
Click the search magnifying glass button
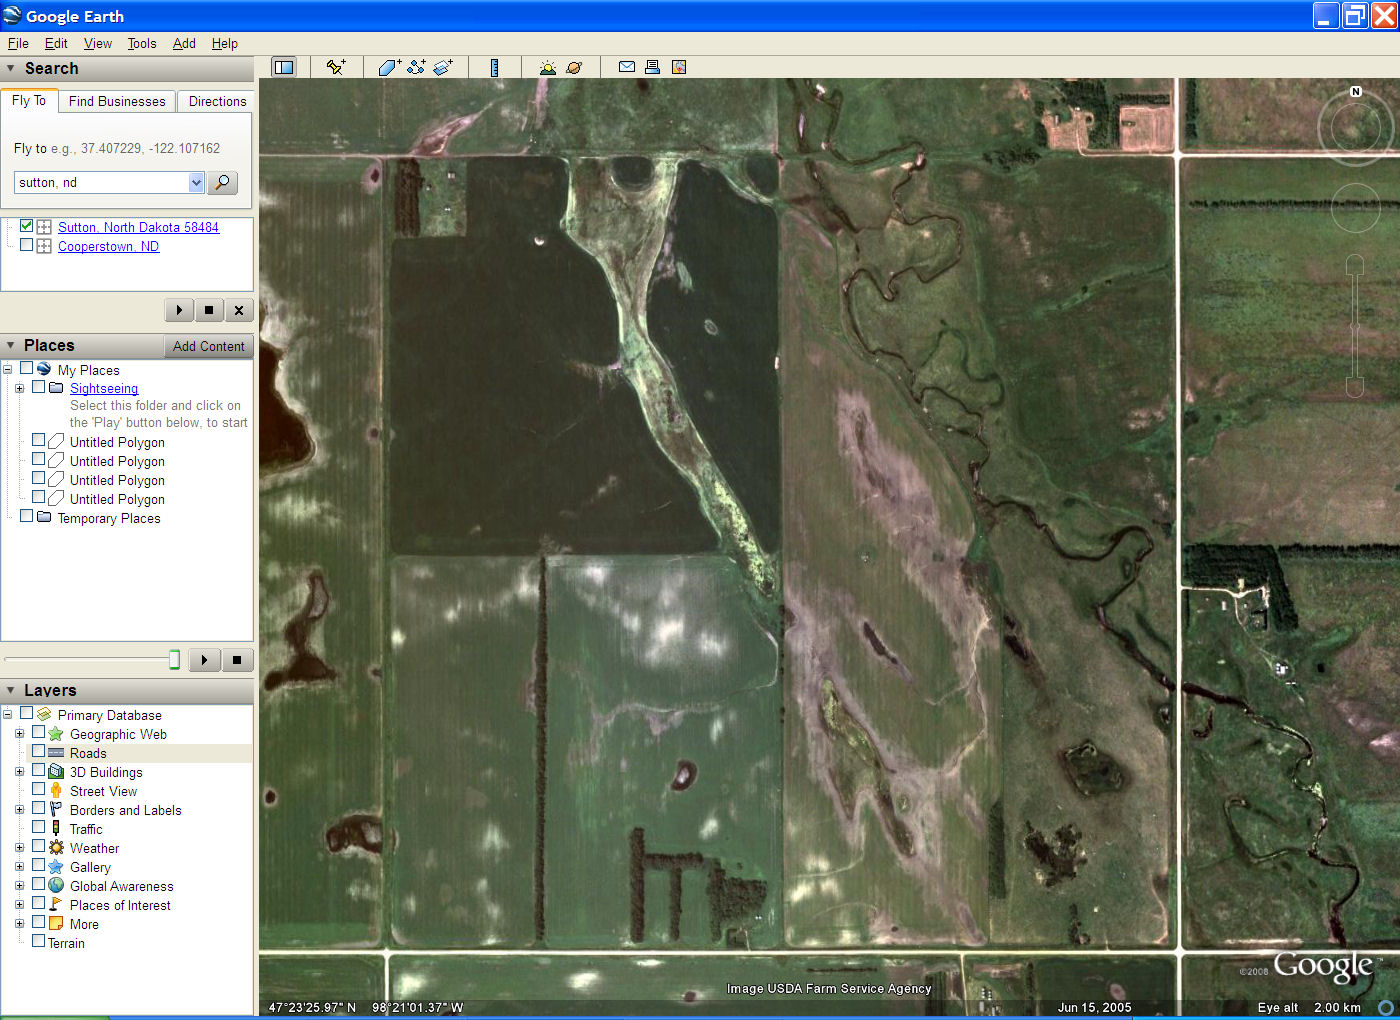(x=223, y=182)
